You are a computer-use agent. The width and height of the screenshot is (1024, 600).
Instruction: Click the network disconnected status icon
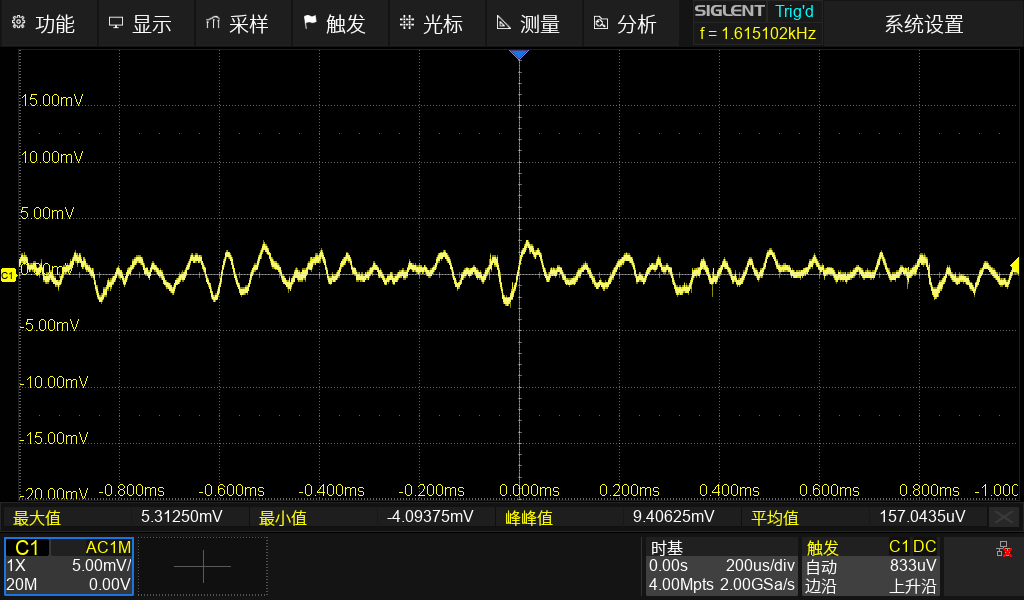[x=1004, y=550]
